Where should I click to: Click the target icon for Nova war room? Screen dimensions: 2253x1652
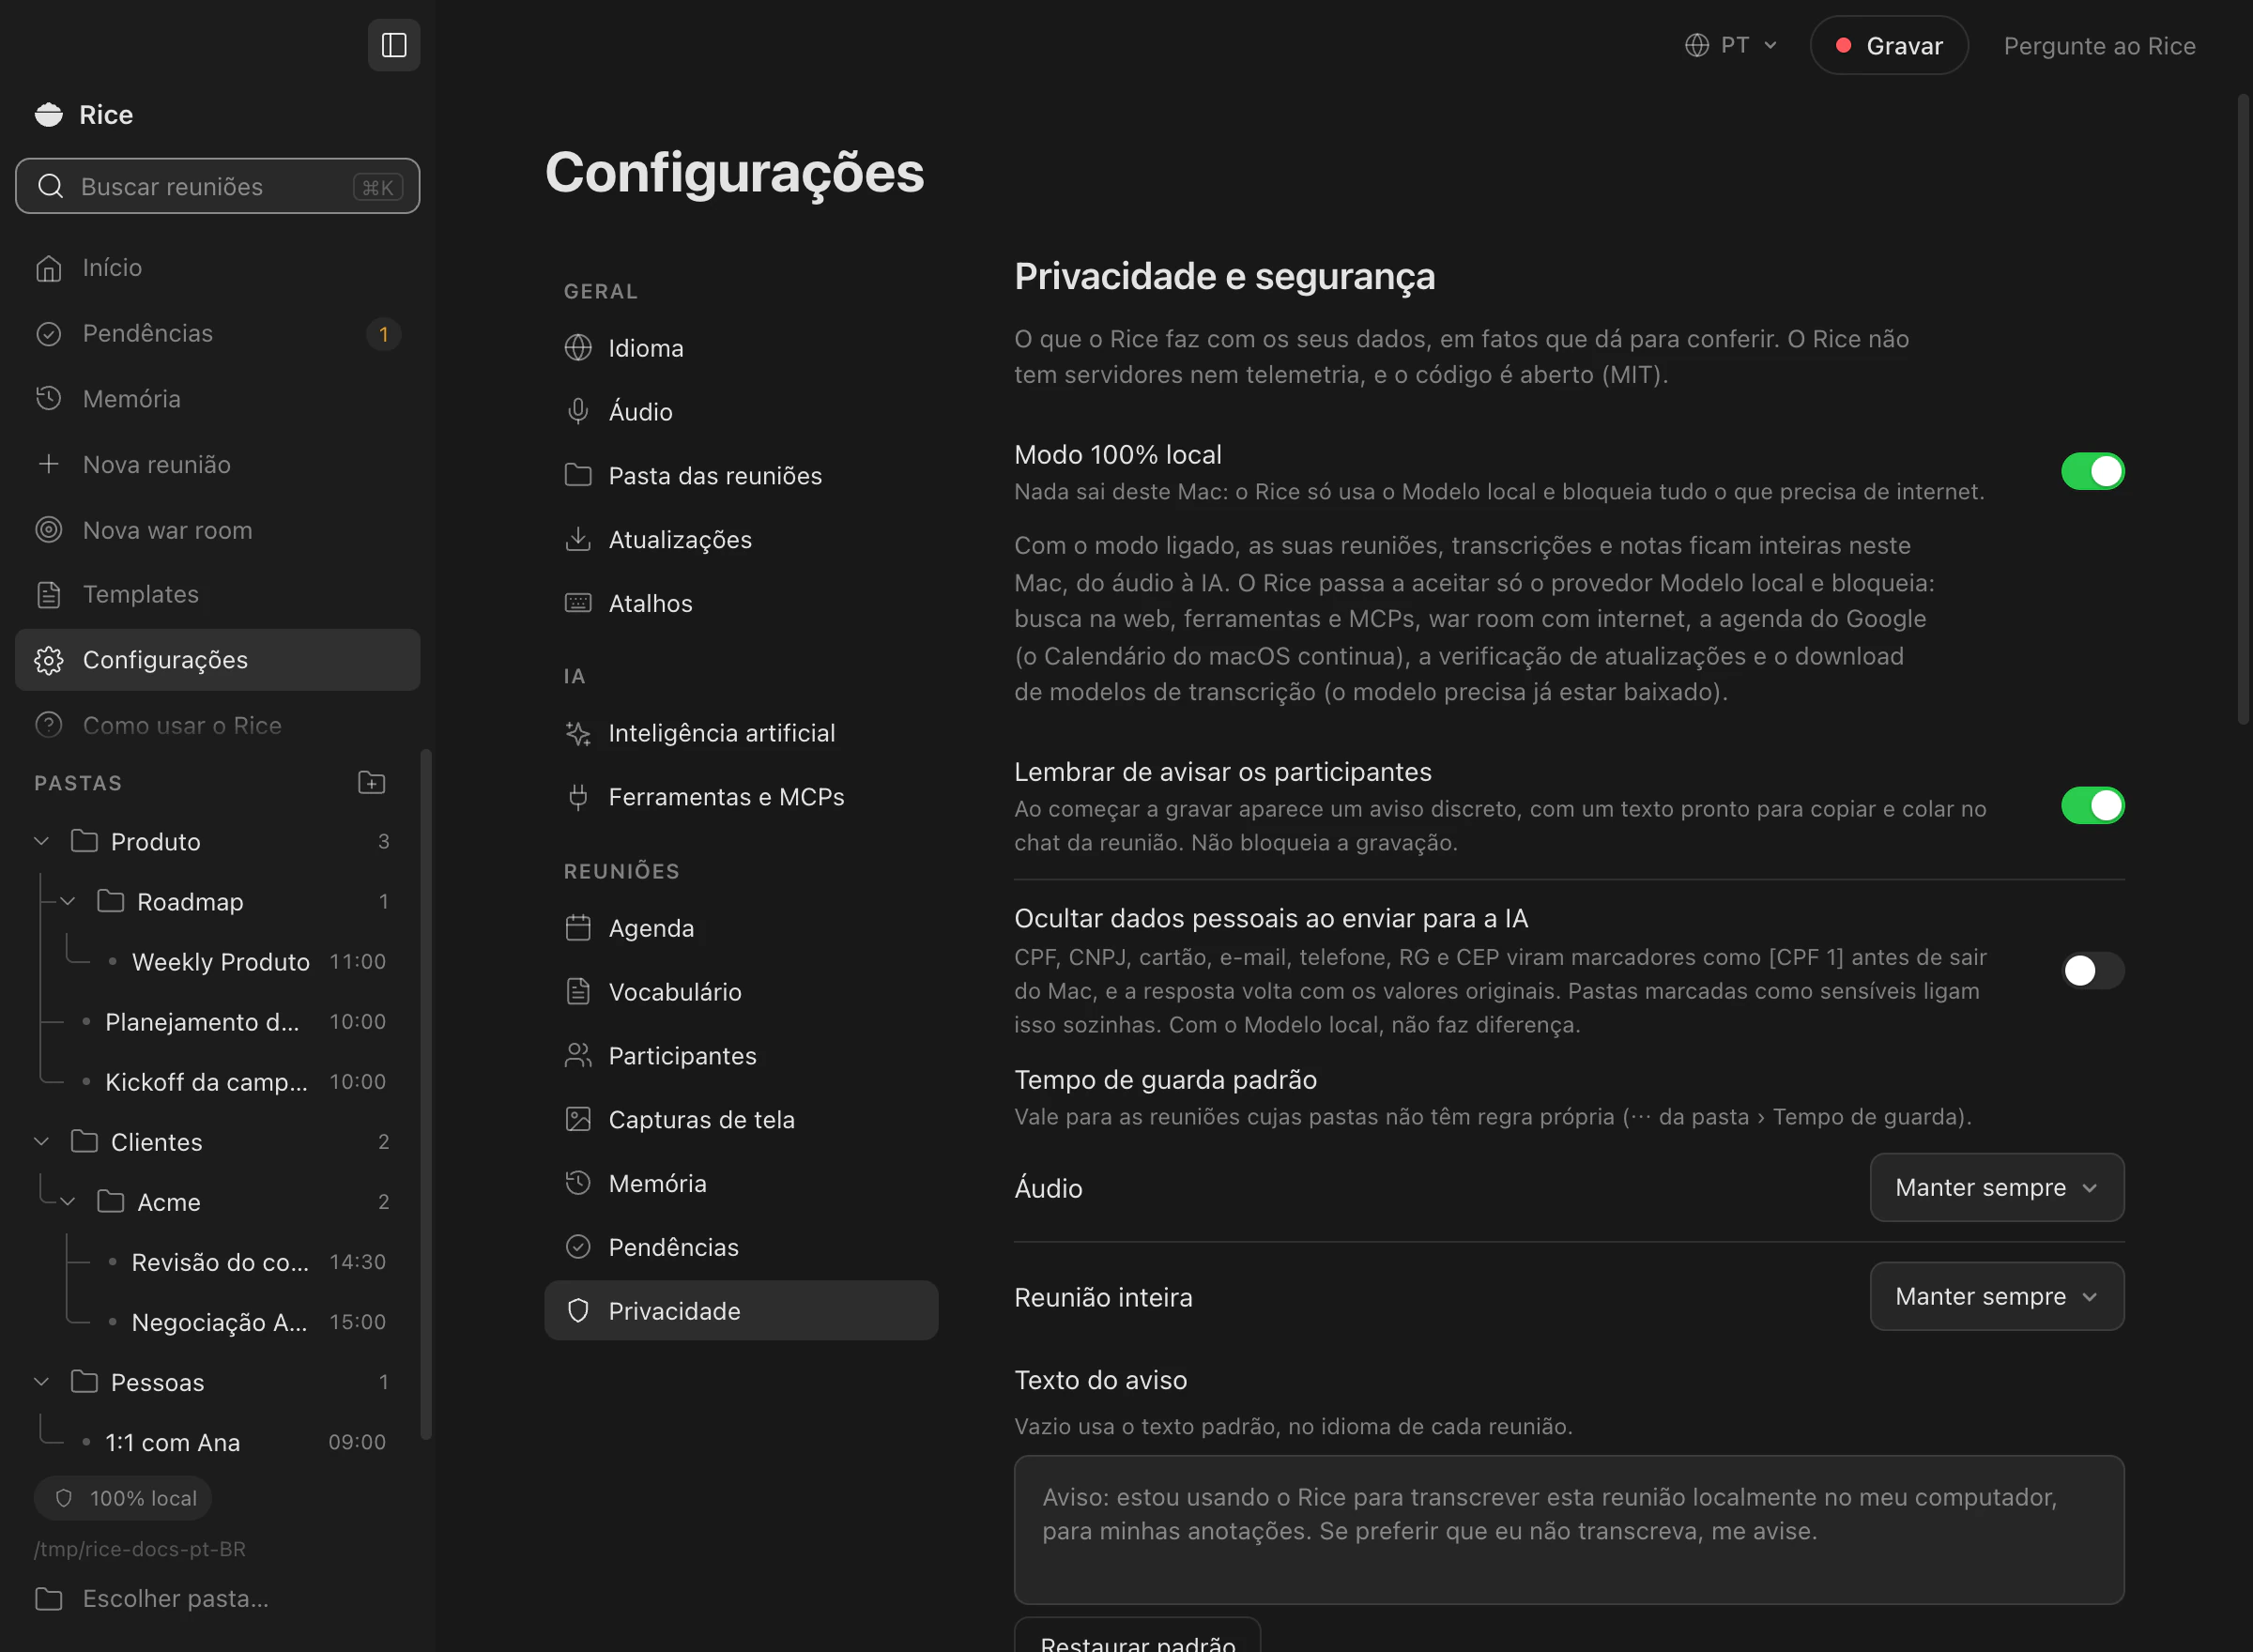point(49,530)
